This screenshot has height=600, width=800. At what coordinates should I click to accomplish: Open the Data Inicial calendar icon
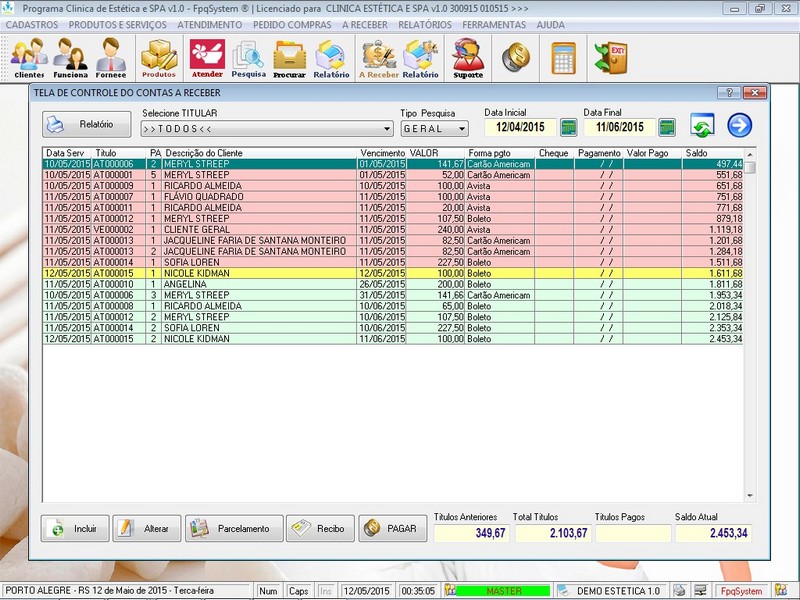pos(568,127)
